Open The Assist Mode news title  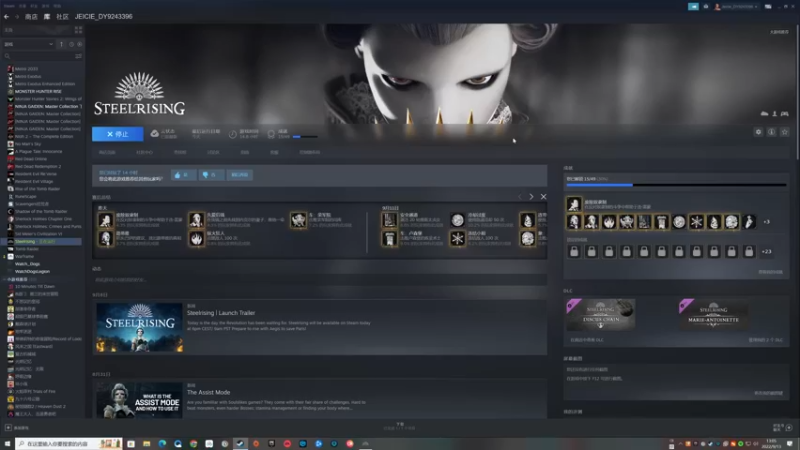click(208, 392)
